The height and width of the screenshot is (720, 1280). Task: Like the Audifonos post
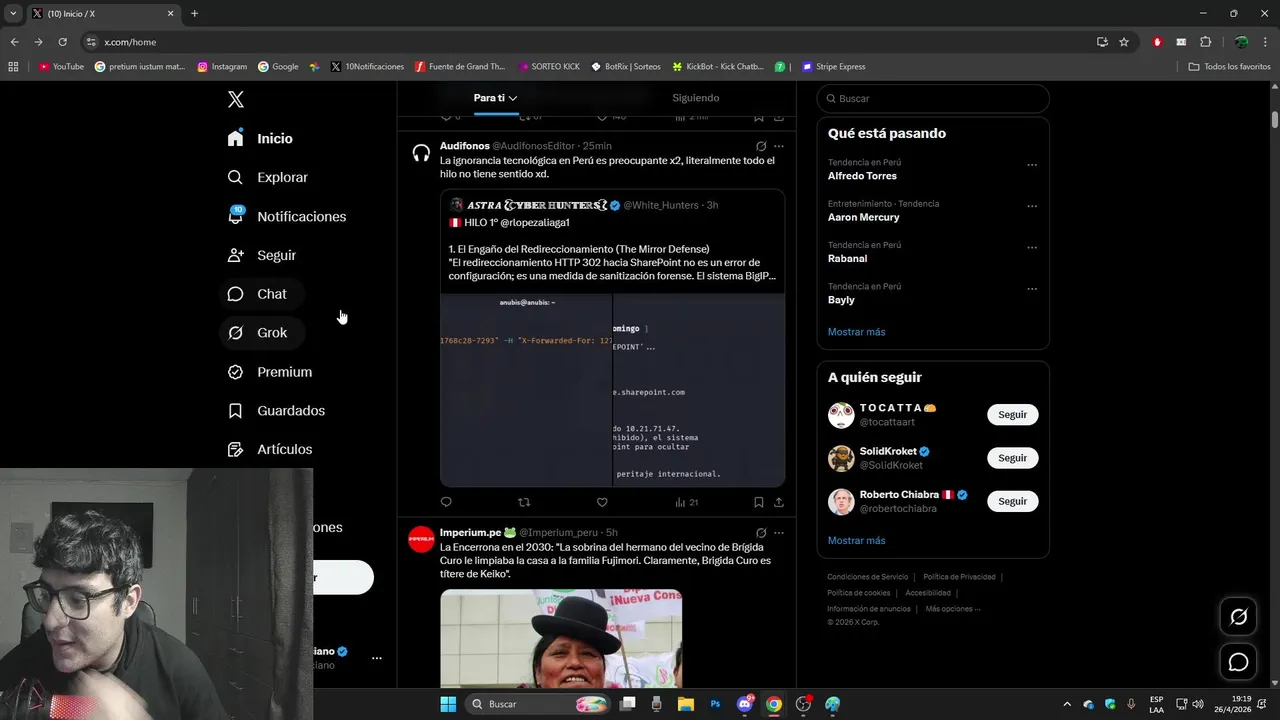602,502
